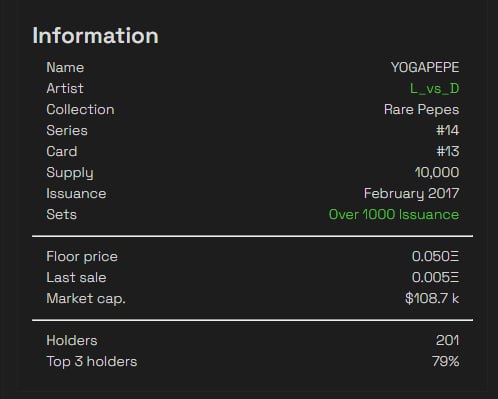Viewport: 498px width, 399px height.
Task: Select the Information heading
Action: tap(95, 35)
